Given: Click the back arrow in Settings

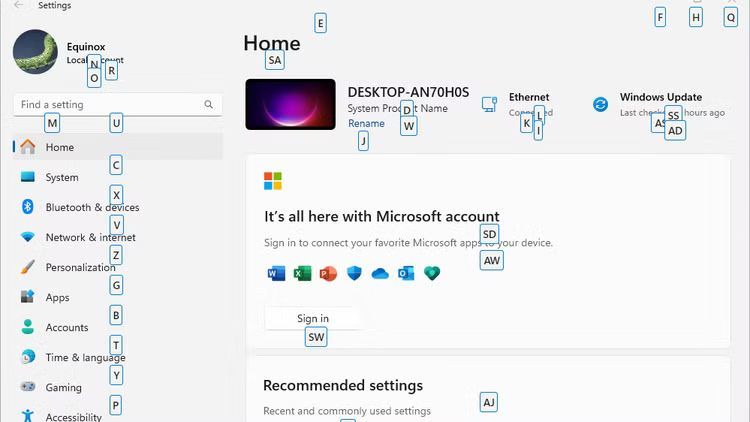Looking at the screenshot, I should 19,5.
